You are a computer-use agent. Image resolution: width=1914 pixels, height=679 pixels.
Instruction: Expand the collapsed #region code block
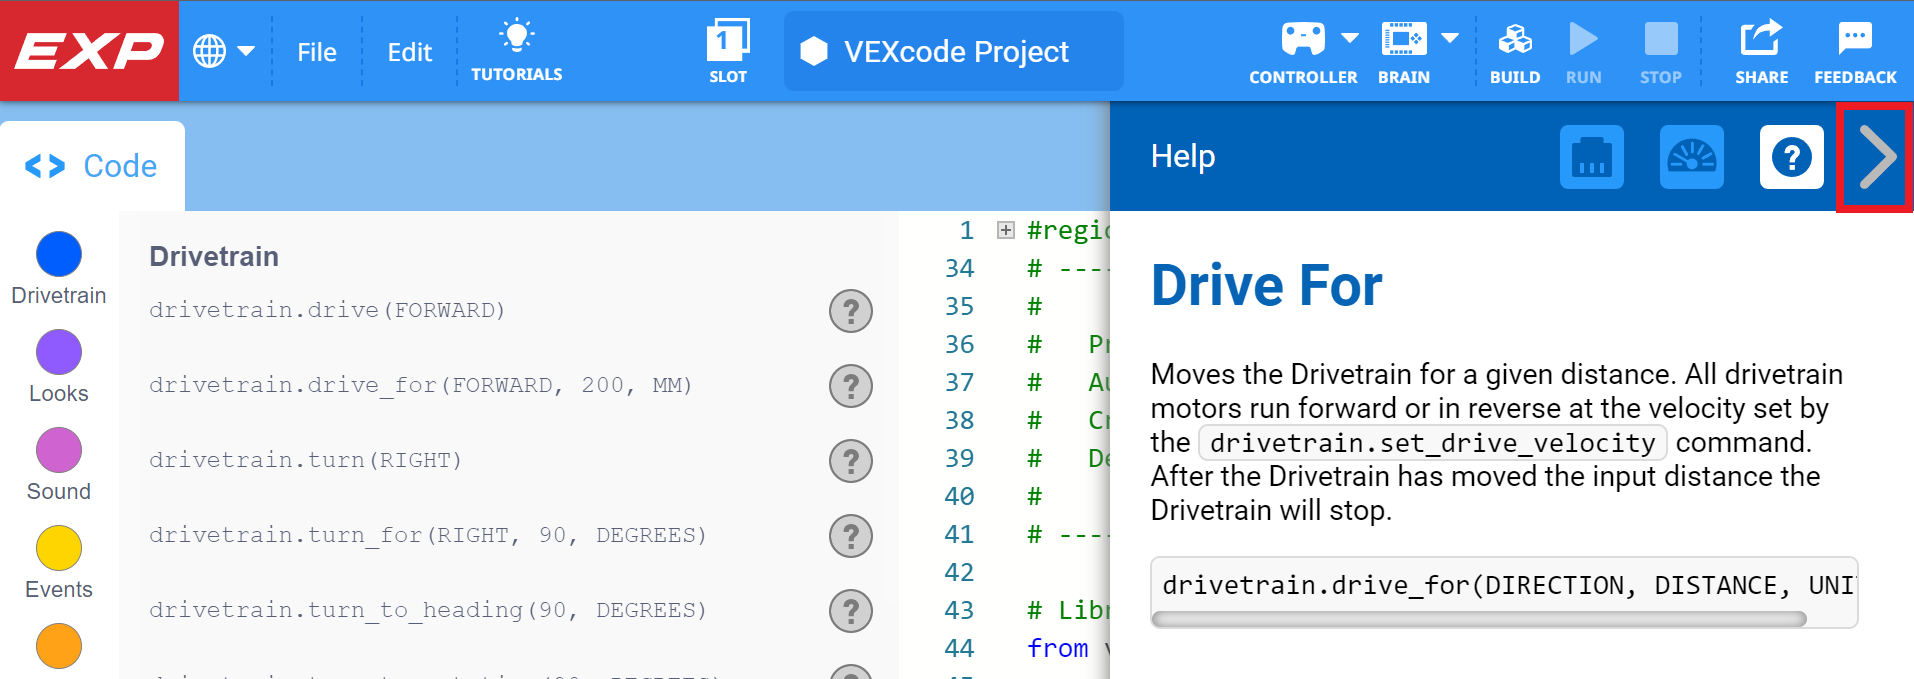pyautogui.click(x=1006, y=231)
